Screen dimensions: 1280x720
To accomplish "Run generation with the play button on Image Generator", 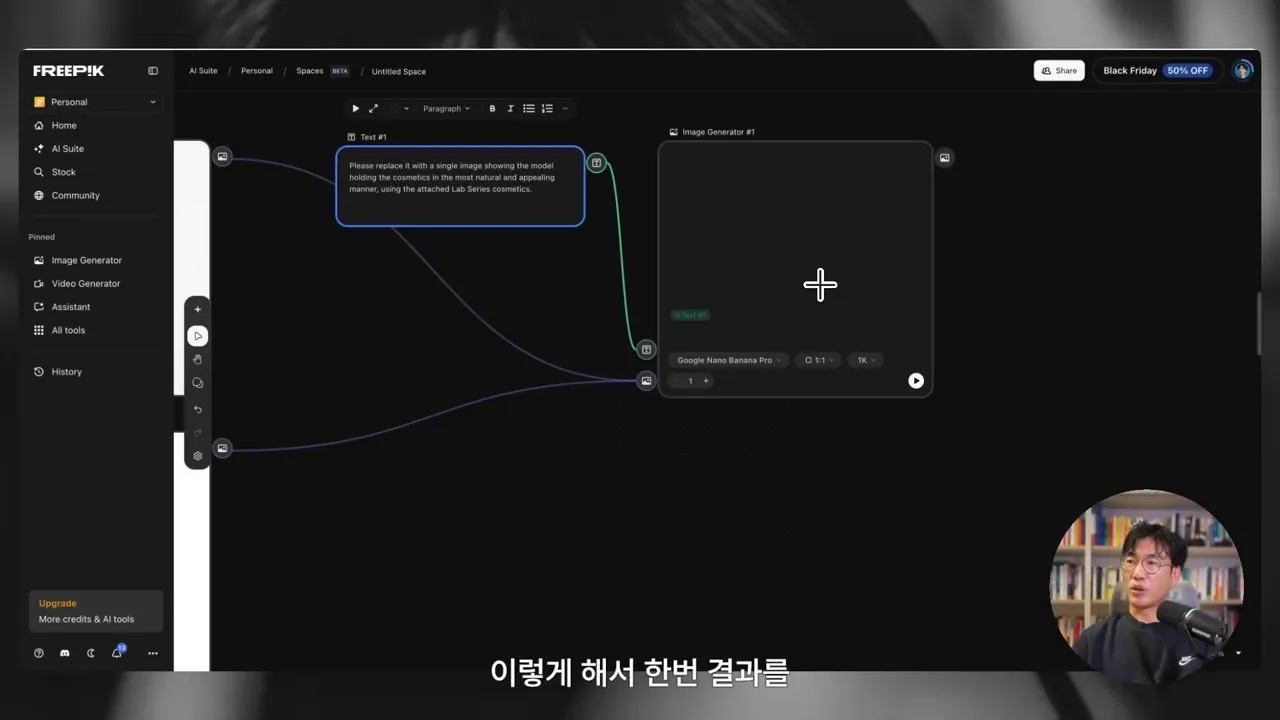I will (x=916, y=380).
